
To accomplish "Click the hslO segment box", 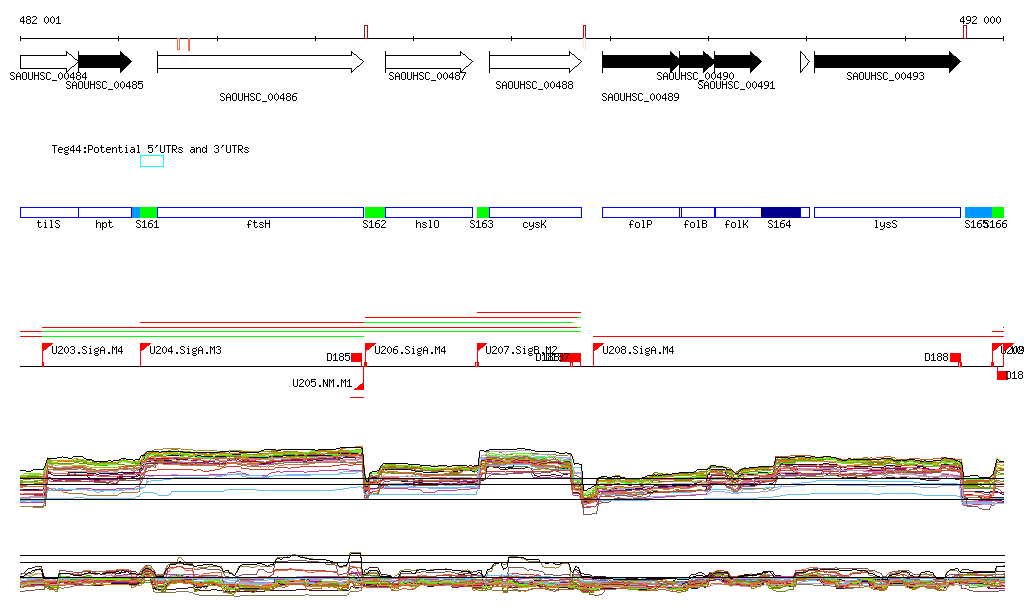I will [428, 212].
